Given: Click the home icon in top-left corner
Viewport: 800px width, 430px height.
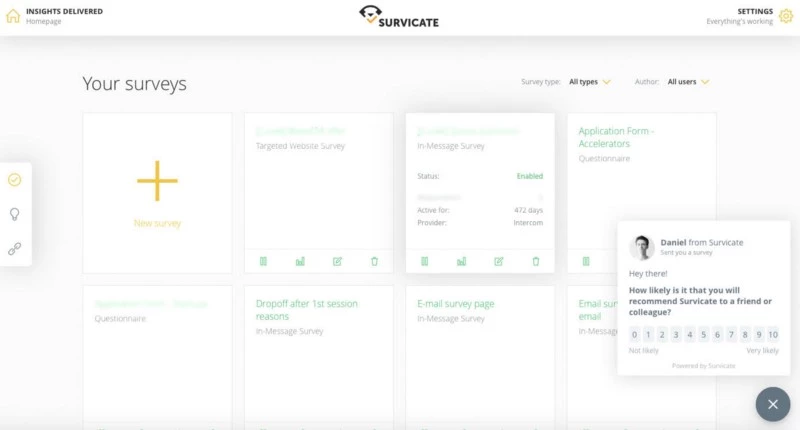Looking at the screenshot, I should (x=12, y=16).
